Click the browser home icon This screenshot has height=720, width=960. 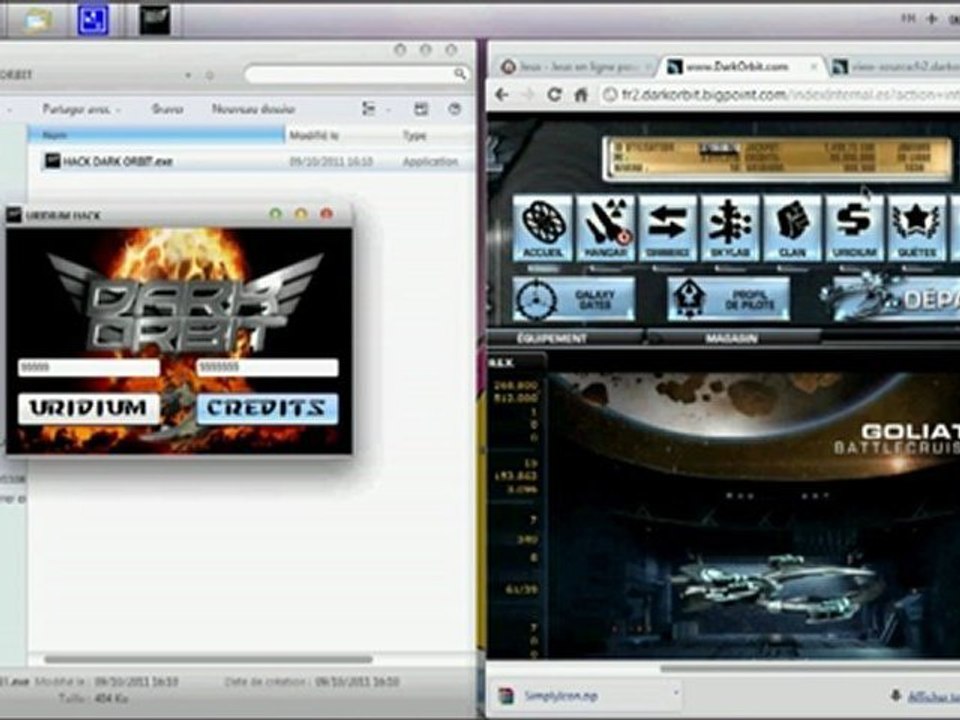click(582, 94)
